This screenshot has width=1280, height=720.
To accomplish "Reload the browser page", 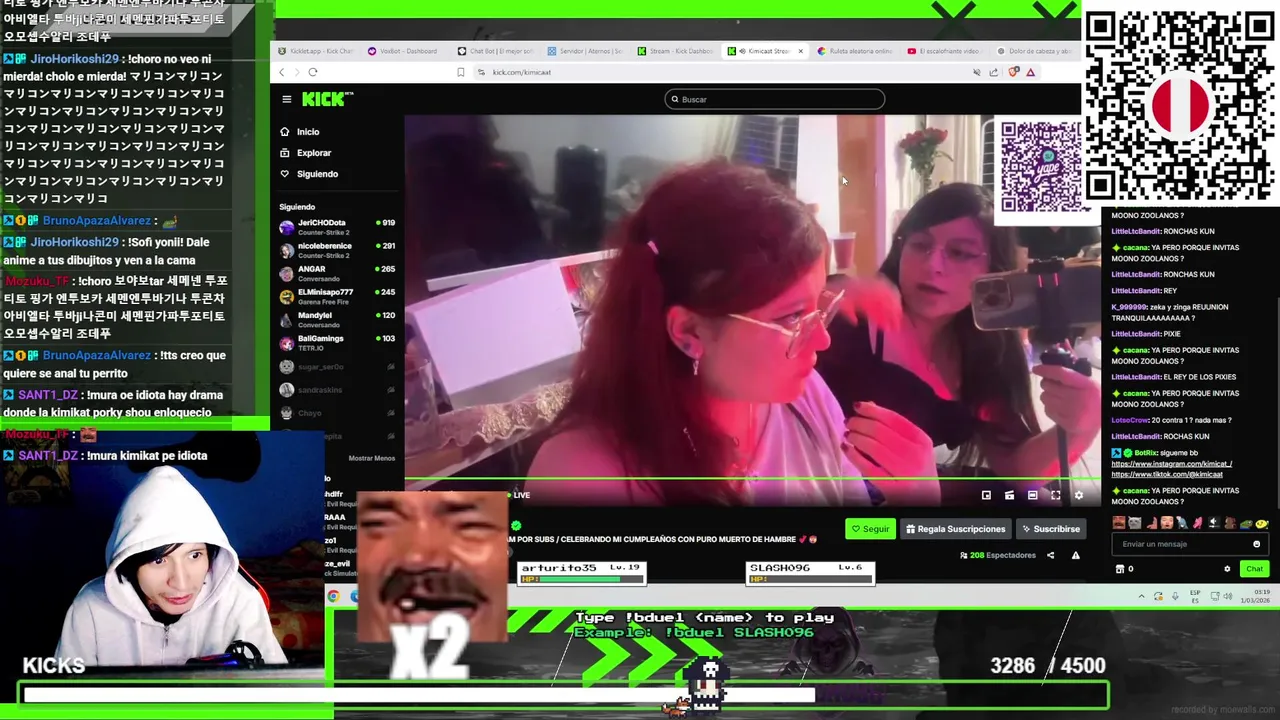I will point(313,72).
